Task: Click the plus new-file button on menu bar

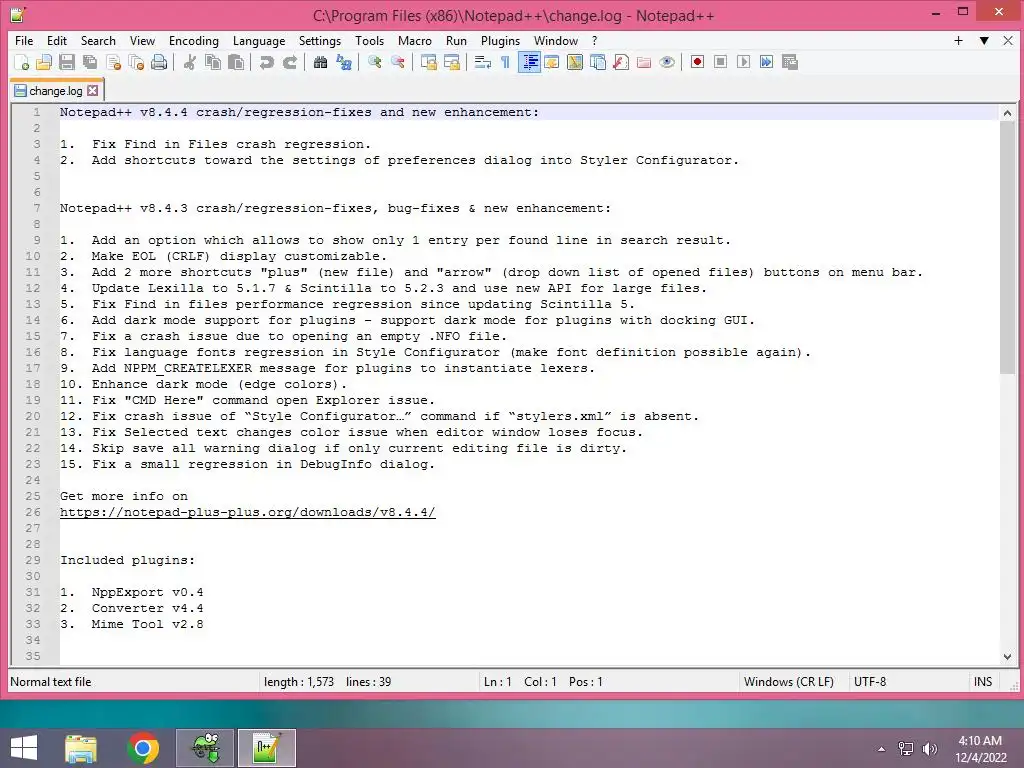Action: click(x=958, y=40)
